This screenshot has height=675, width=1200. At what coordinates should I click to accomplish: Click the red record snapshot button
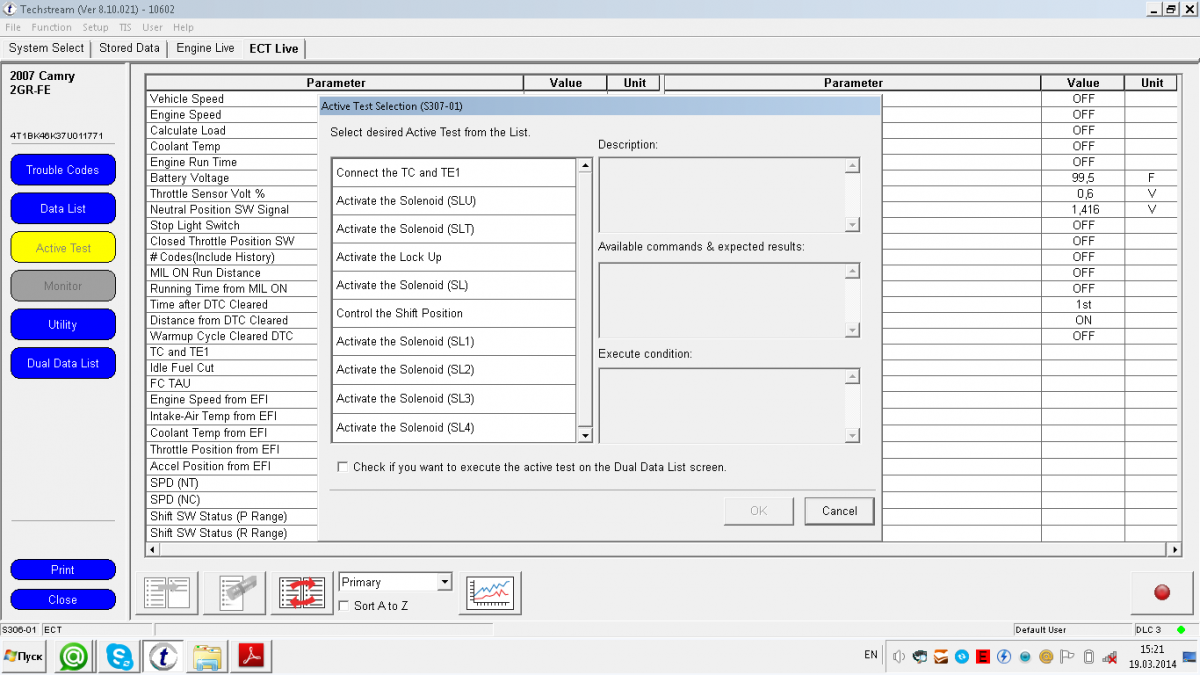[x=1161, y=593]
